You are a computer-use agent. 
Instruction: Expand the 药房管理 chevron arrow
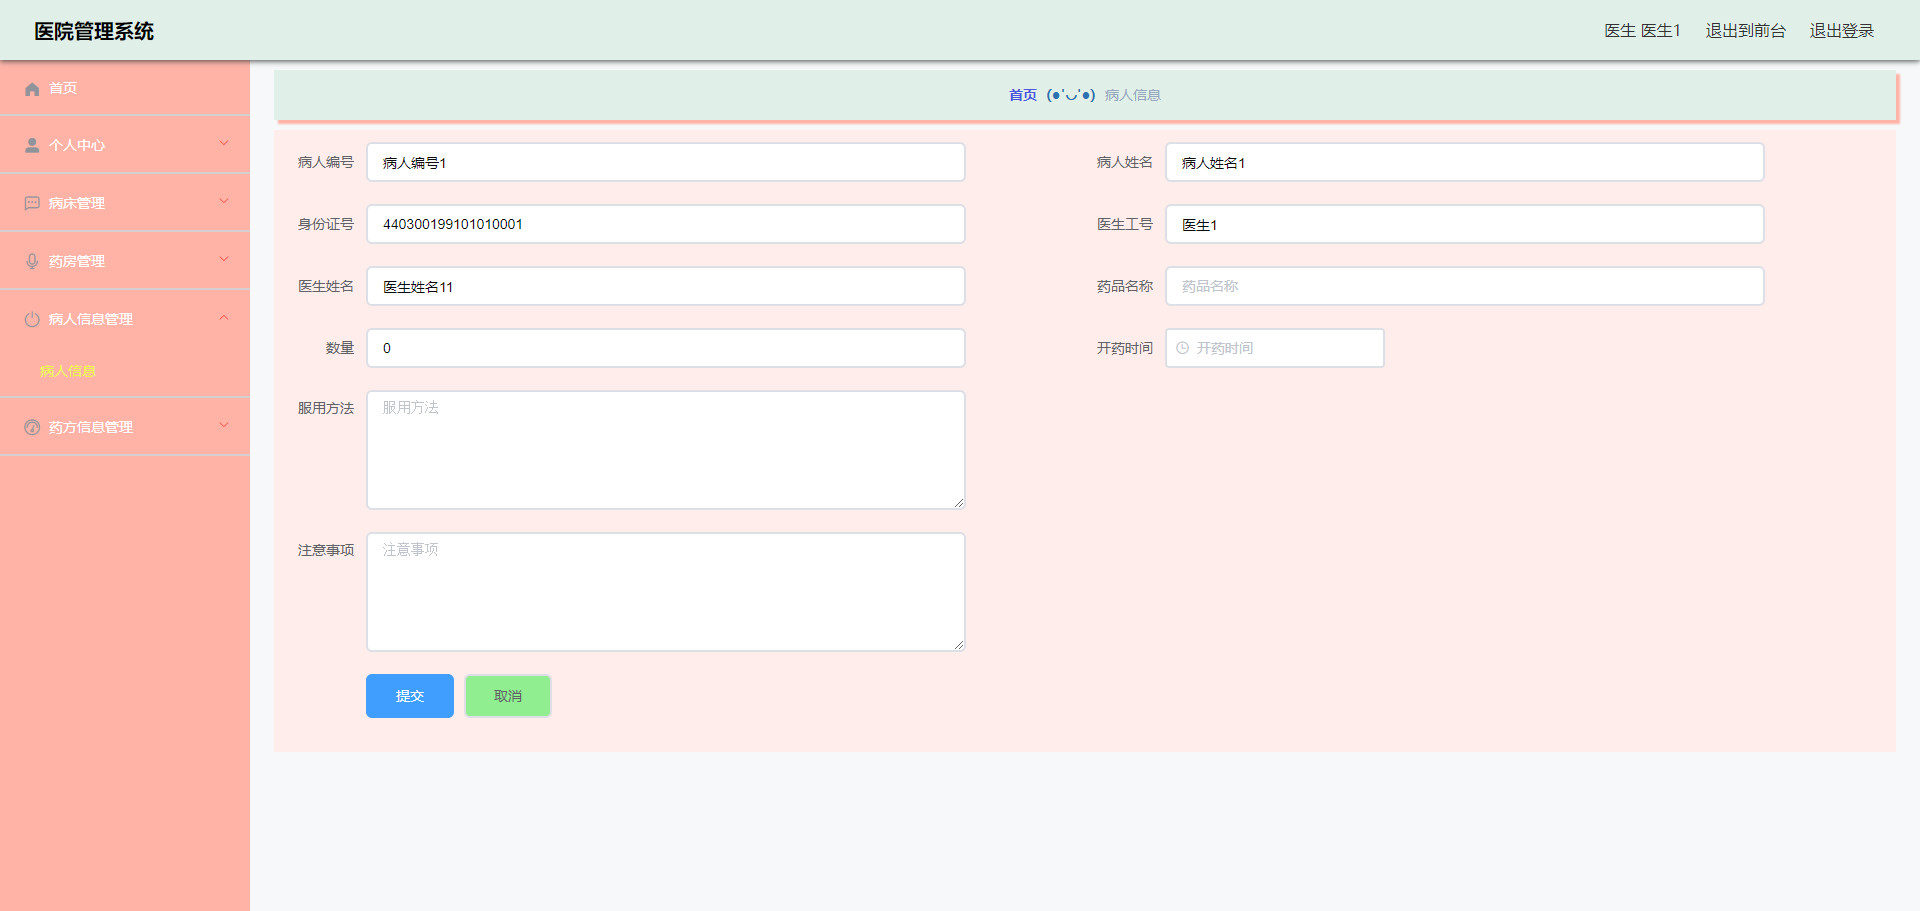pos(224,260)
